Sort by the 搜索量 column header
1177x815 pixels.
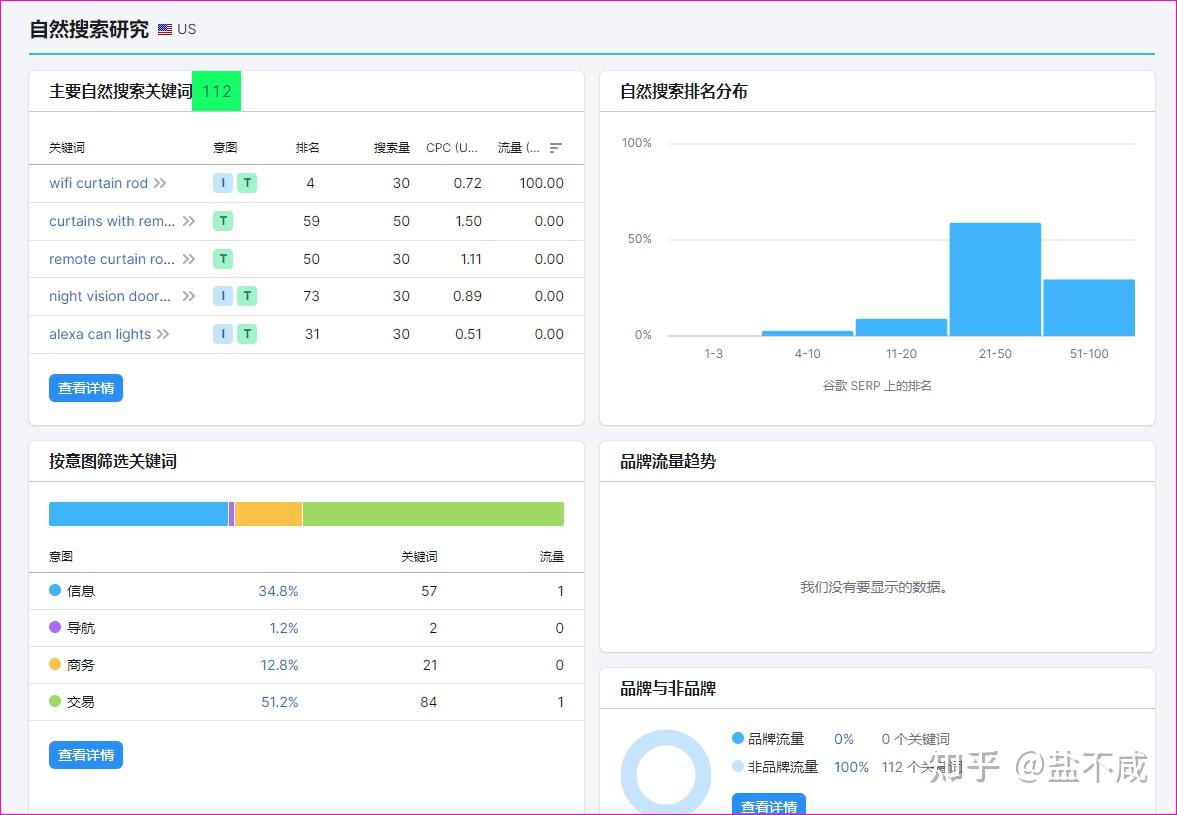point(392,148)
